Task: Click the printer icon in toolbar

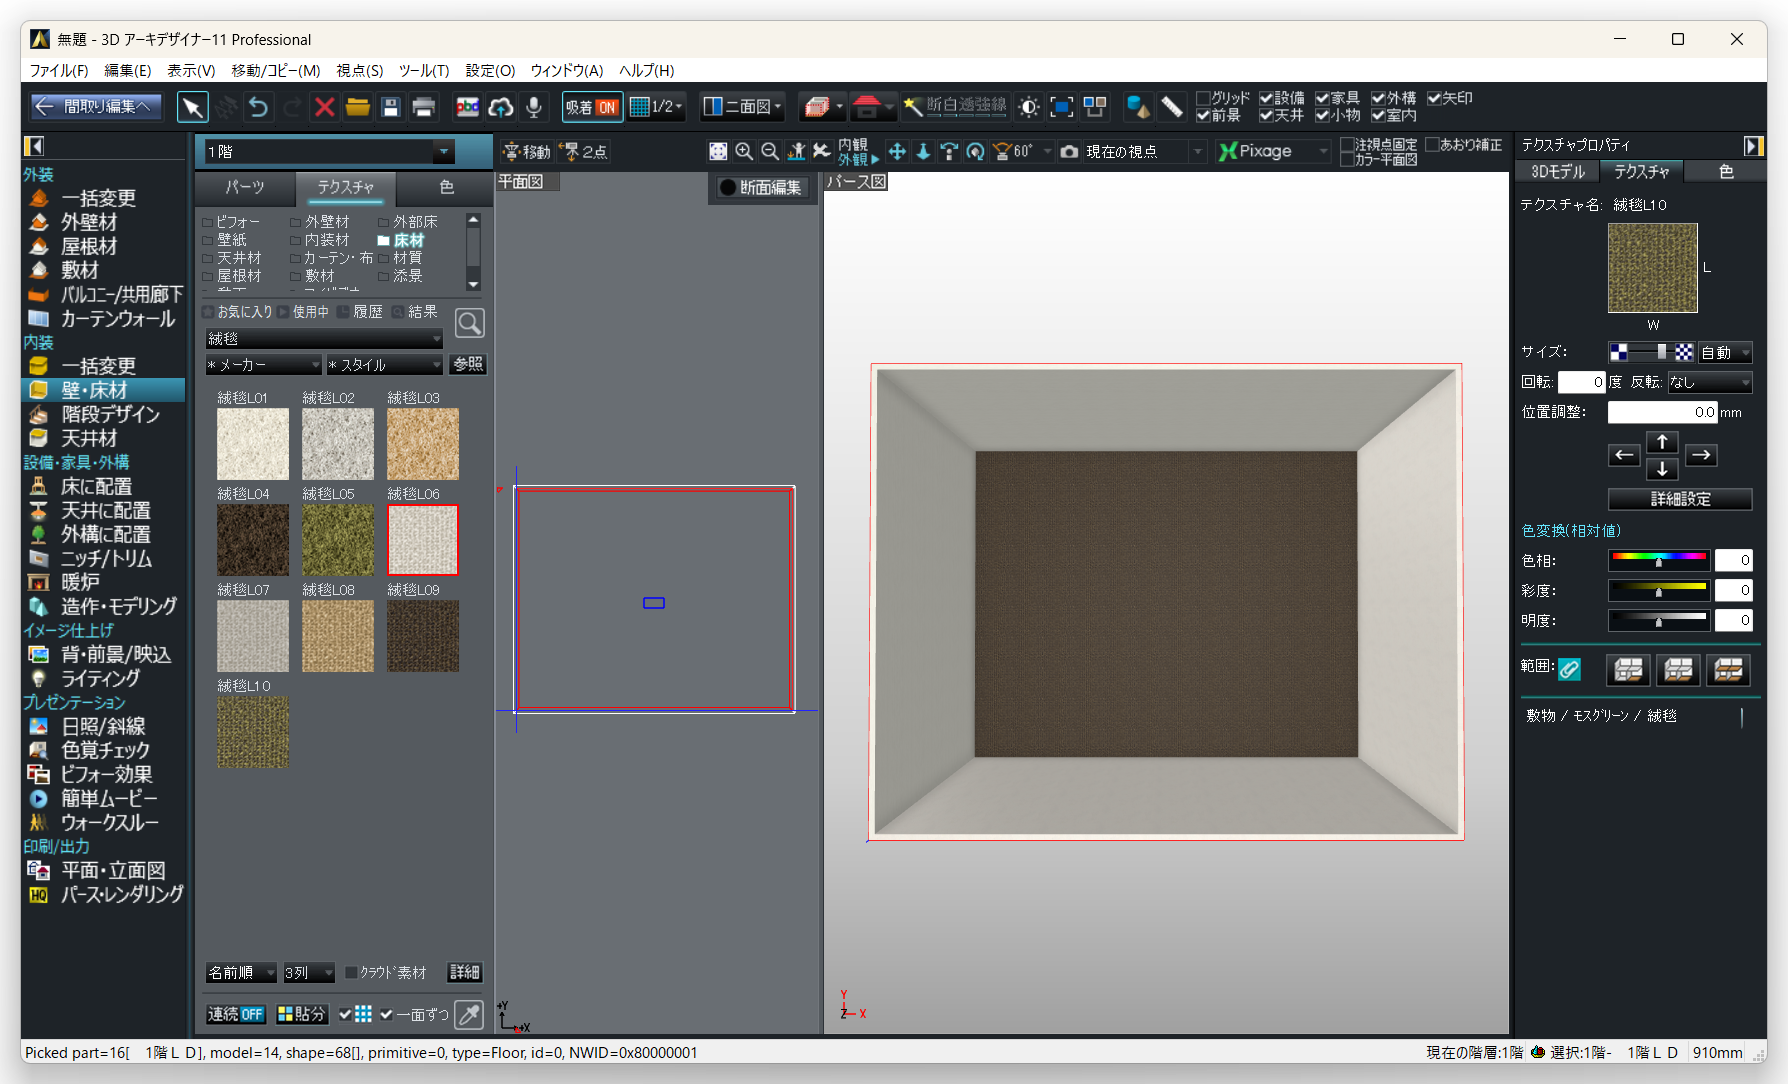Action: tap(424, 107)
